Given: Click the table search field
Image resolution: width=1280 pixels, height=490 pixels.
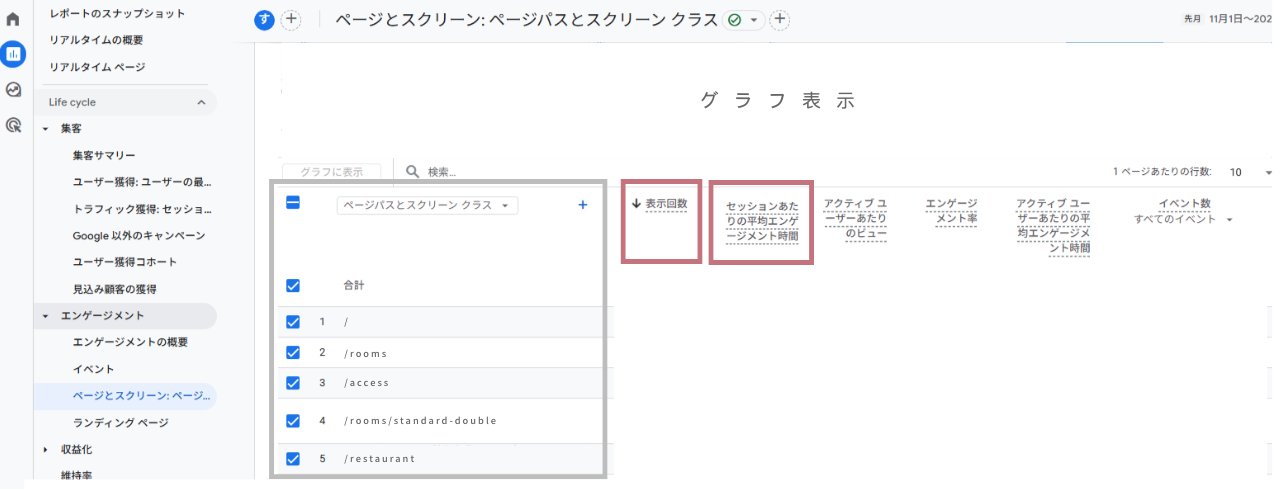Looking at the screenshot, I should (x=500, y=172).
